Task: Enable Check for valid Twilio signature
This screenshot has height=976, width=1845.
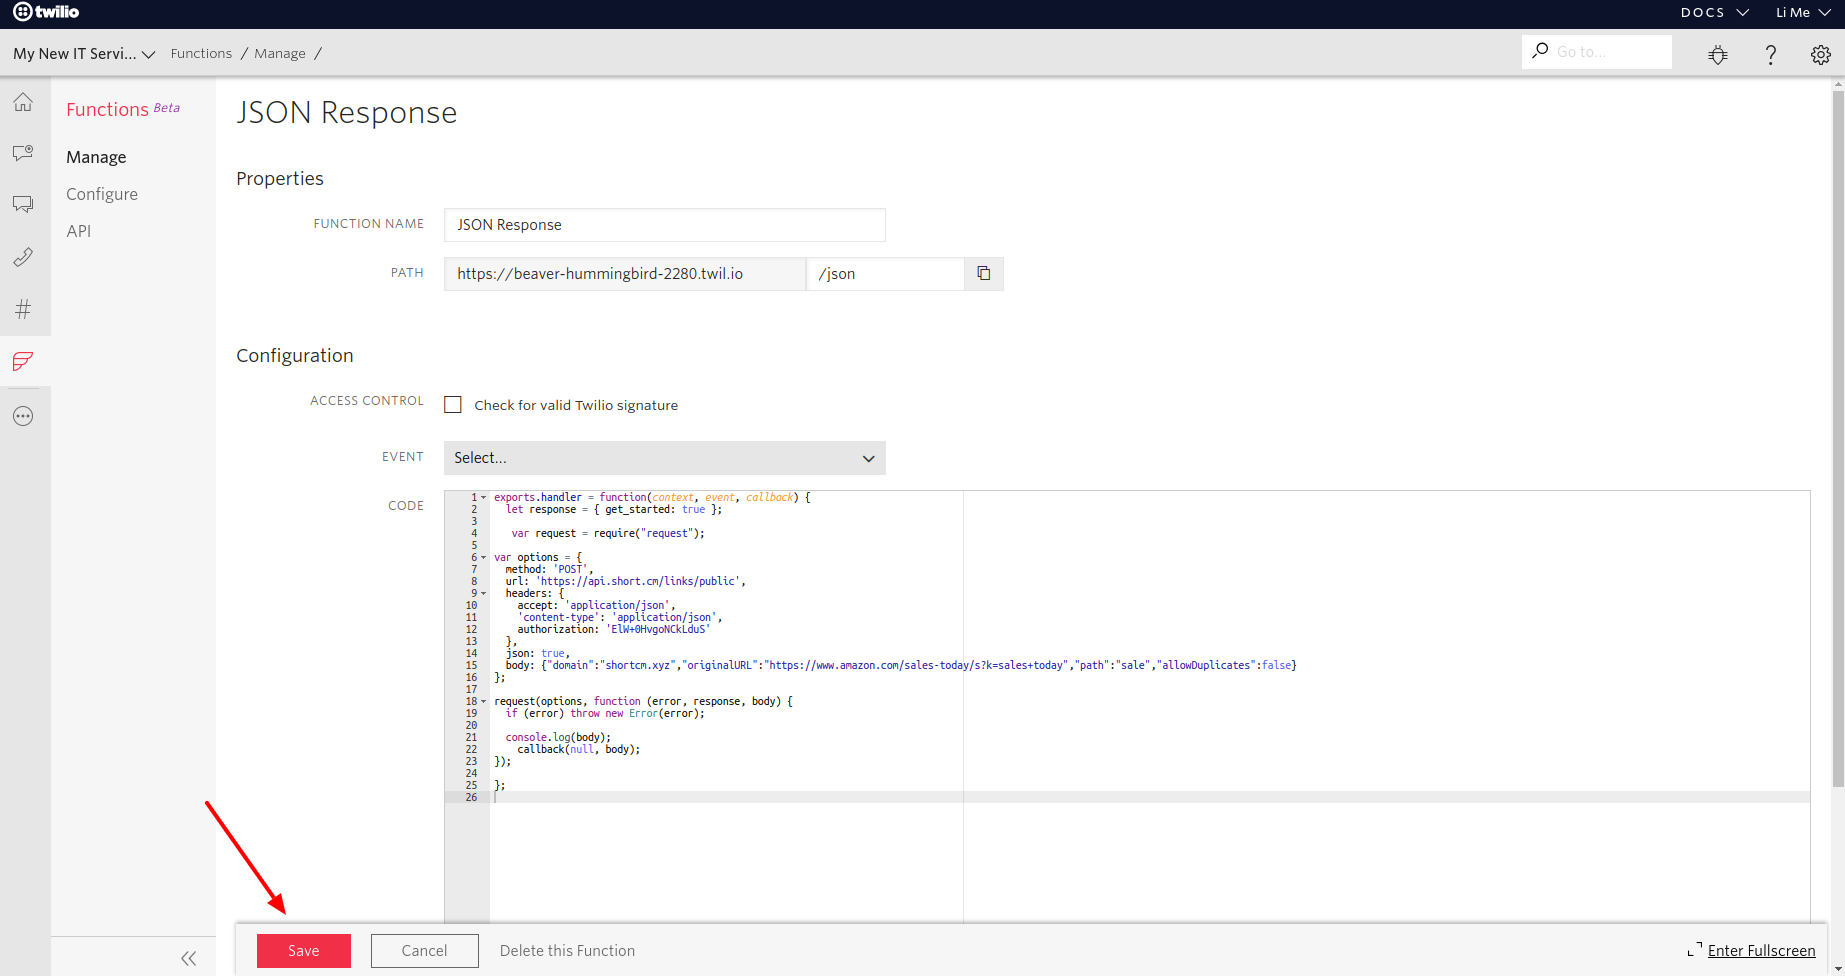Action: click(x=453, y=404)
